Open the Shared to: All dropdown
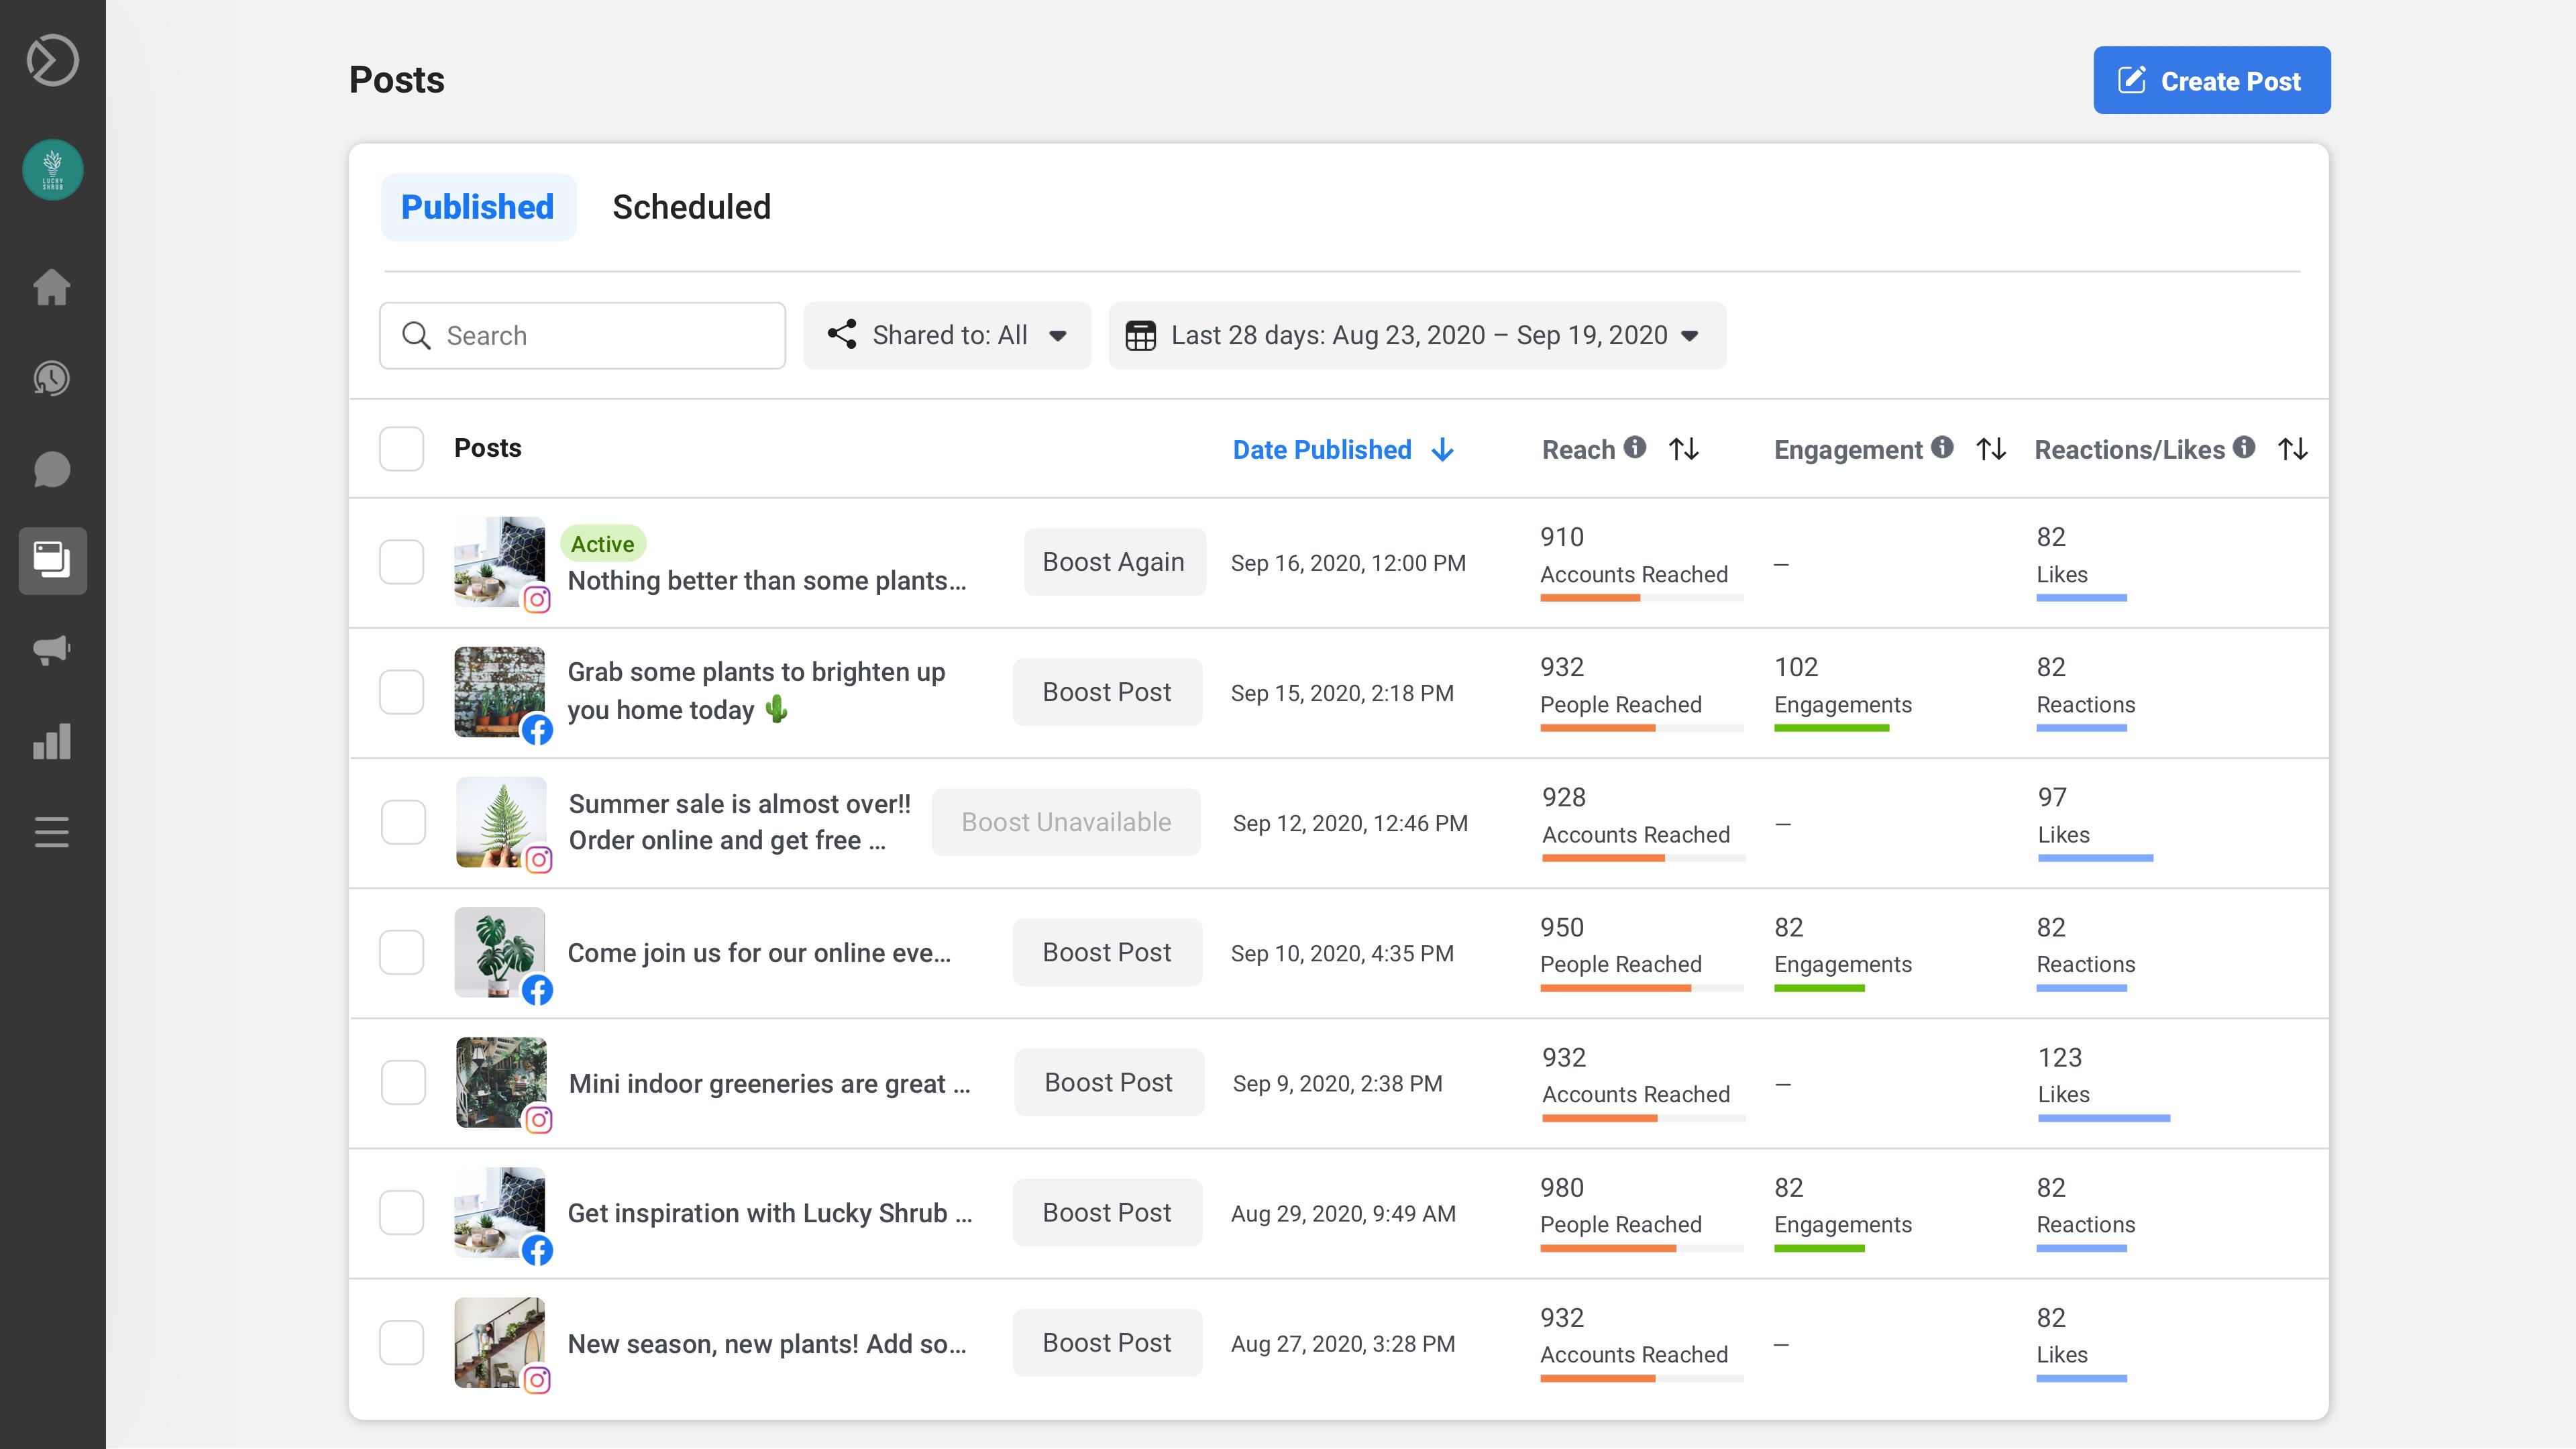The image size is (2576, 1449). click(946, 335)
